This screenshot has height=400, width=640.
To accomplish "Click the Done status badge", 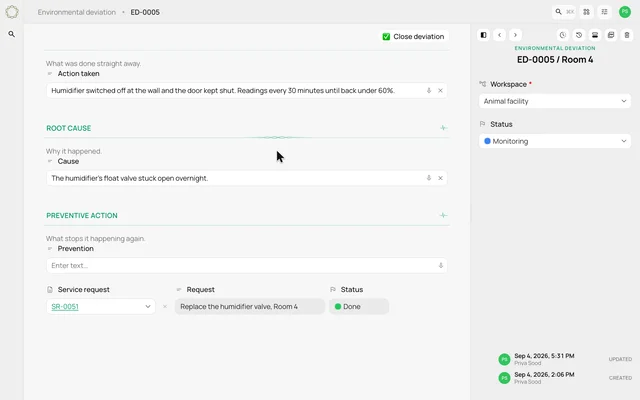I will coord(359,307).
